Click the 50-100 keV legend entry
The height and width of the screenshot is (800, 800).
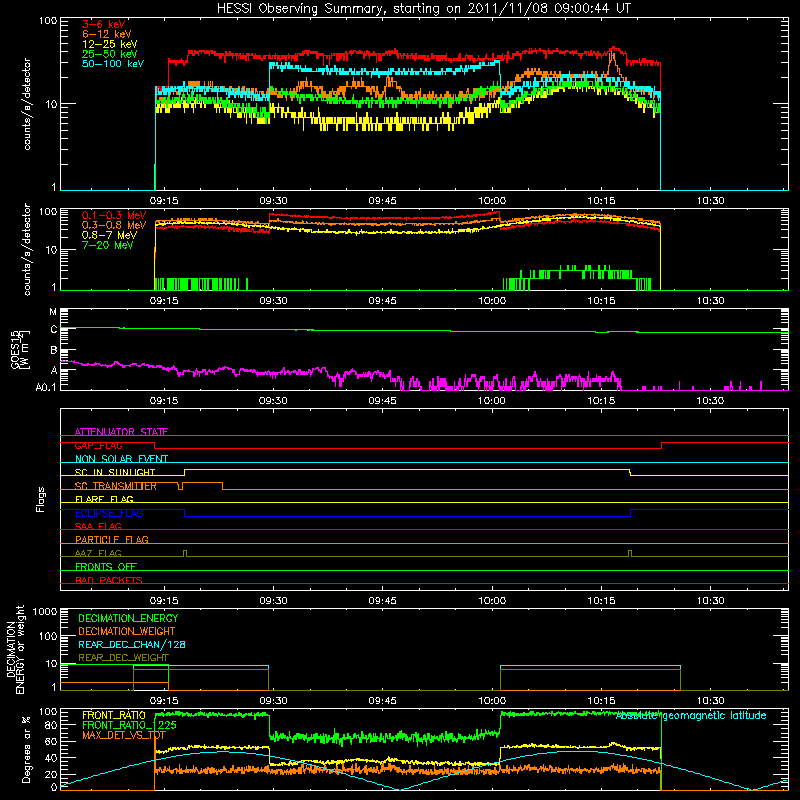(x=113, y=64)
